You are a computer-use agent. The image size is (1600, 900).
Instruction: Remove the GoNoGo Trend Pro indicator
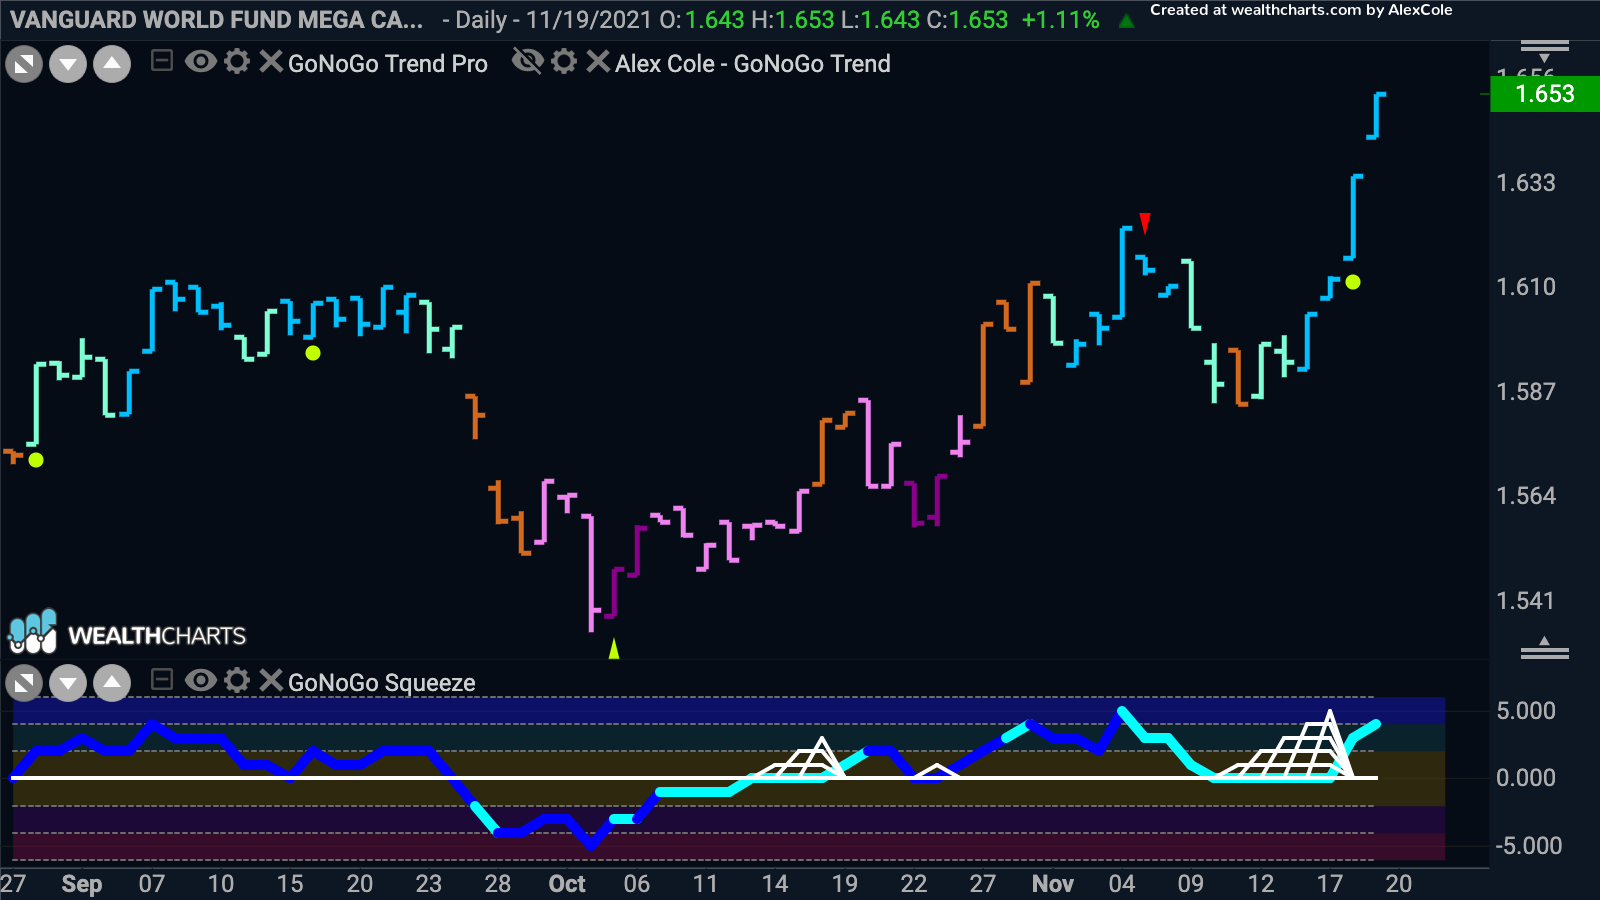pyautogui.click(x=271, y=62)
